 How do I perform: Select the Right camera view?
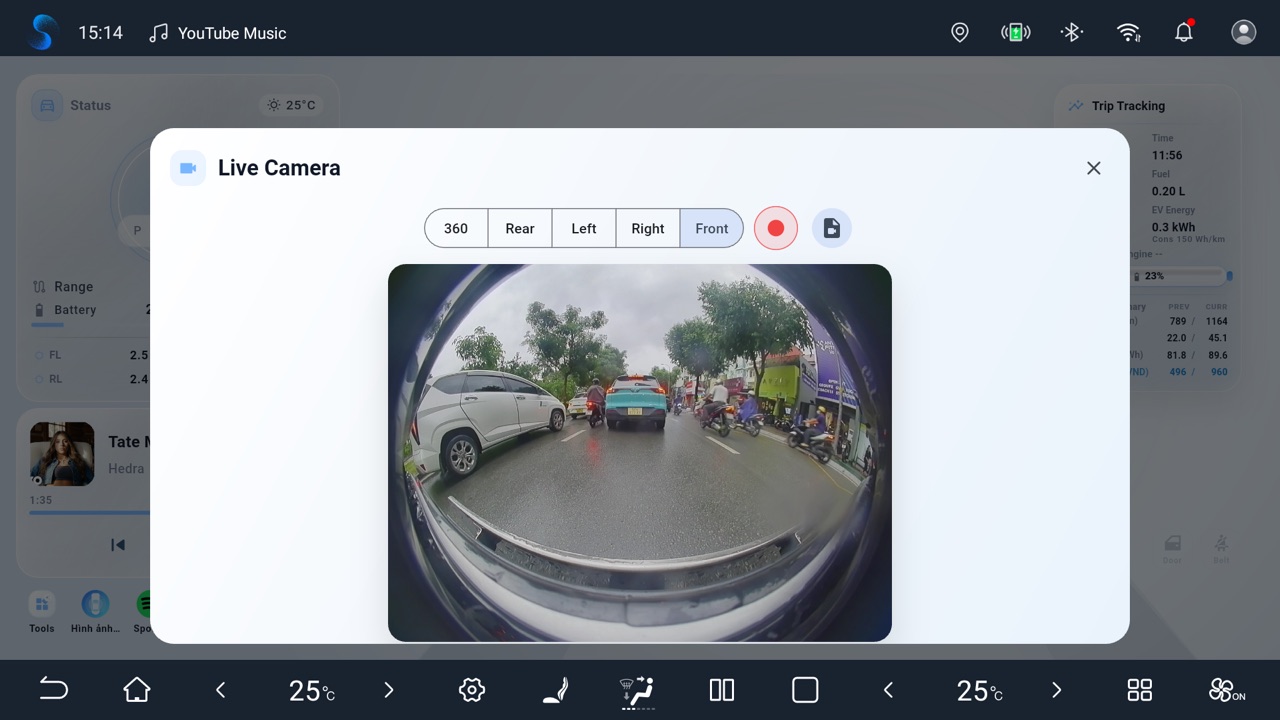[x=648, y=228]
